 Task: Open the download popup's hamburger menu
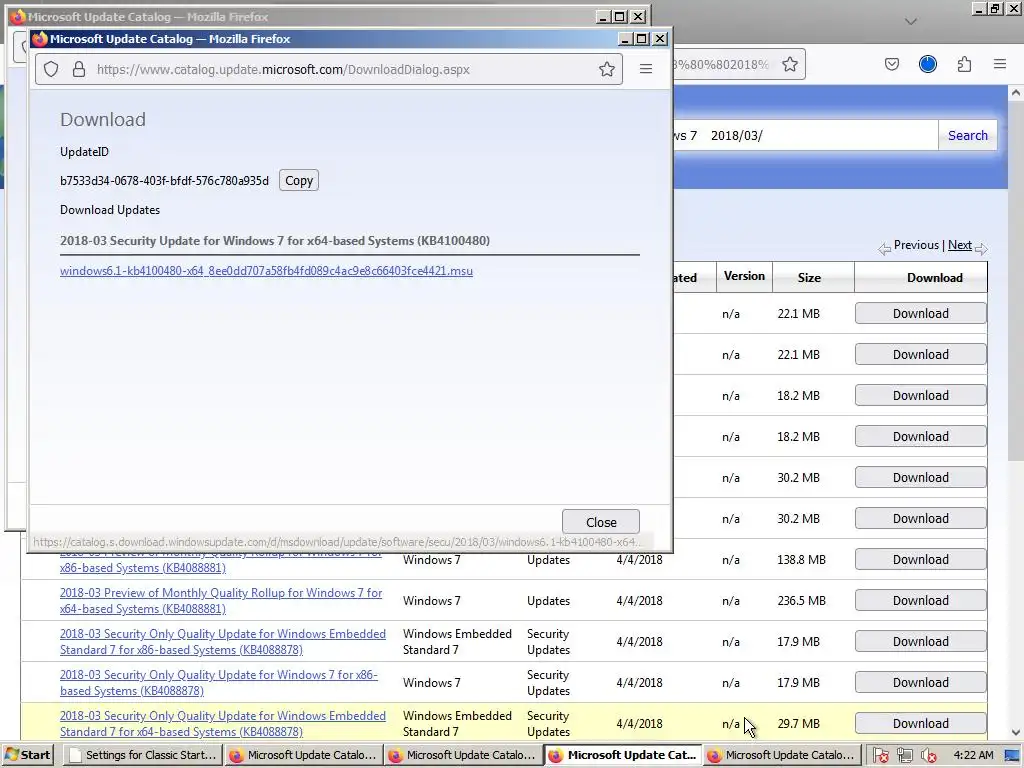[646, 69]
